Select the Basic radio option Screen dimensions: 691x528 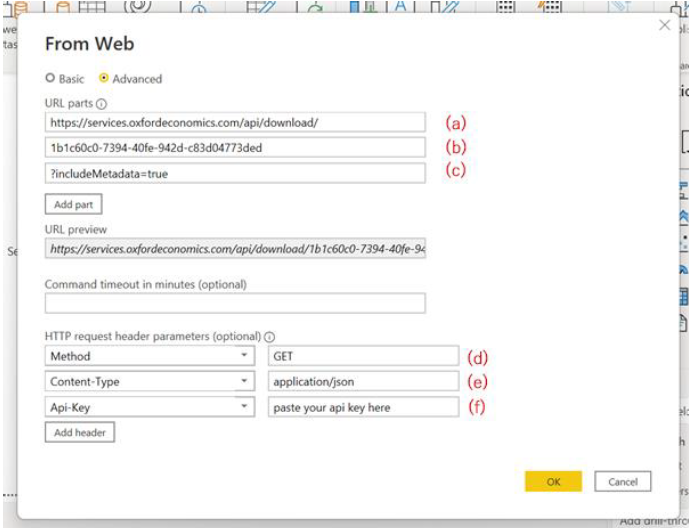click(51, 78)
